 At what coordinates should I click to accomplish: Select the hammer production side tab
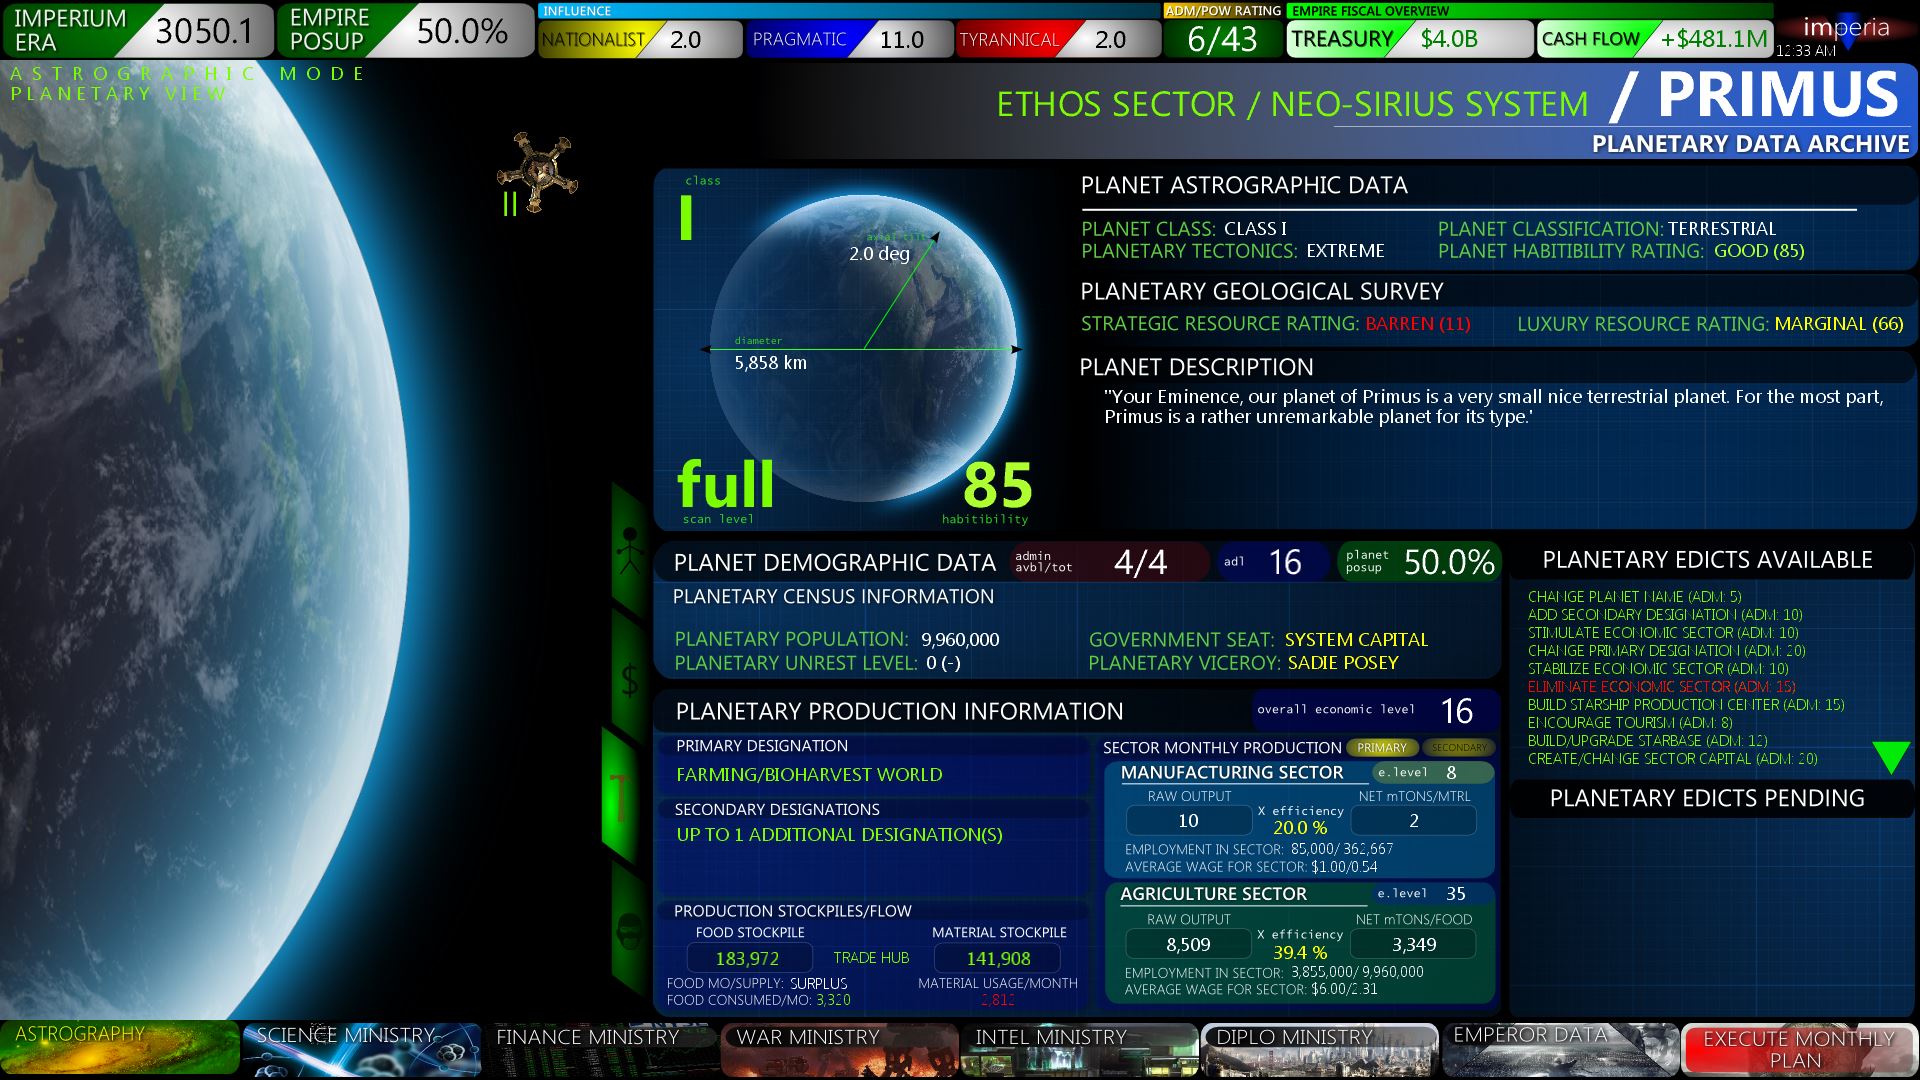click(622, 797)
